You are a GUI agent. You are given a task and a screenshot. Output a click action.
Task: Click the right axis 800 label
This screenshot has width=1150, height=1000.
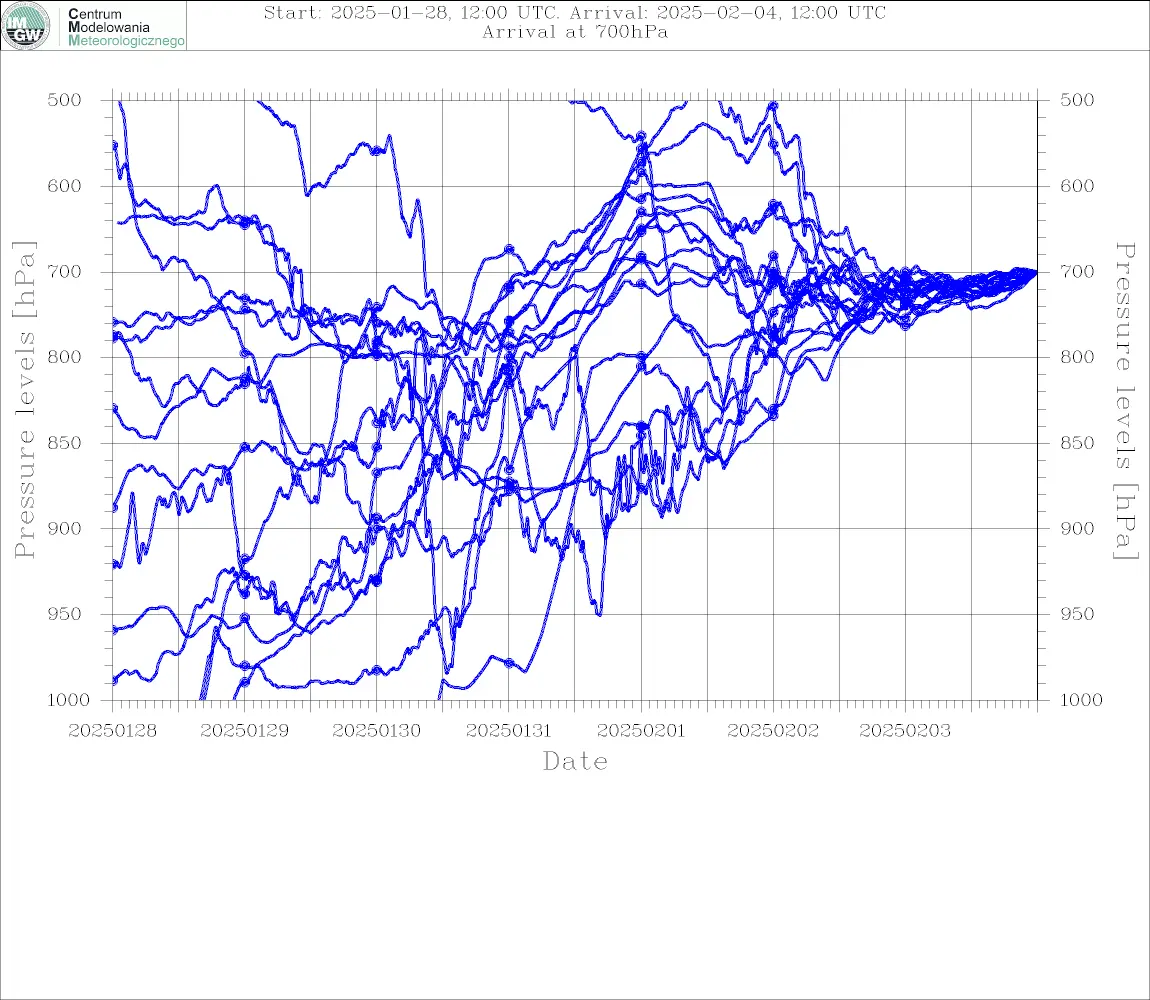[x=1077, y=357]
